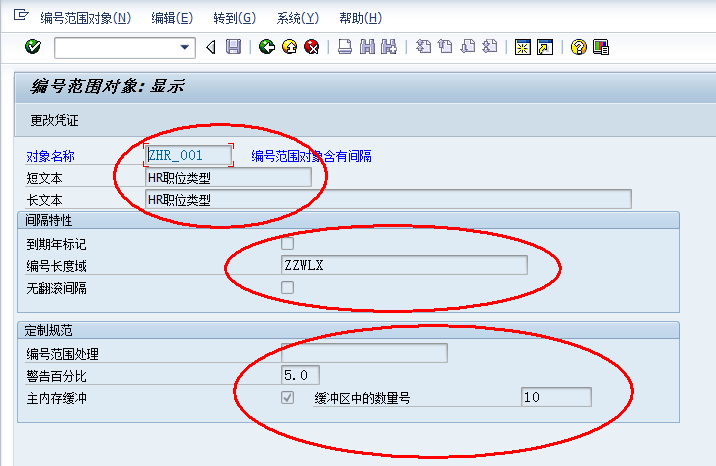
Task: Click the 短文本 field HR职位类型
Action: (228, 177)
